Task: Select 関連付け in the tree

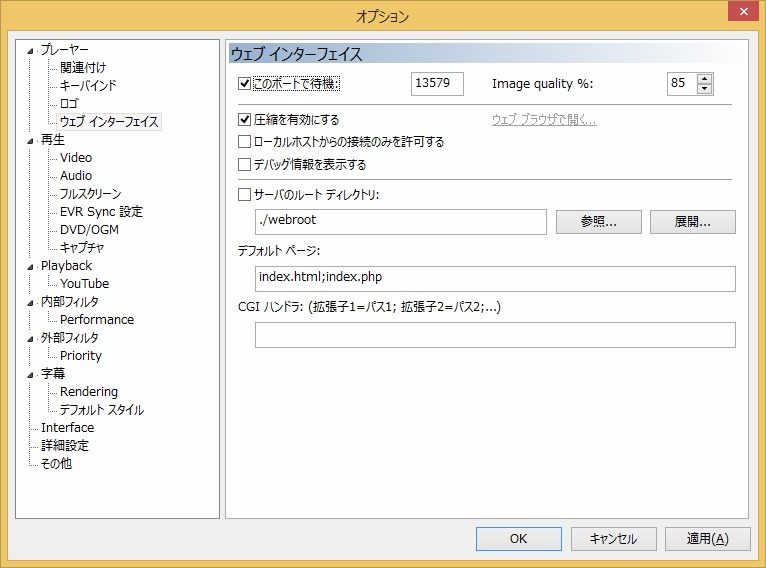Action: tap(83, 67)
